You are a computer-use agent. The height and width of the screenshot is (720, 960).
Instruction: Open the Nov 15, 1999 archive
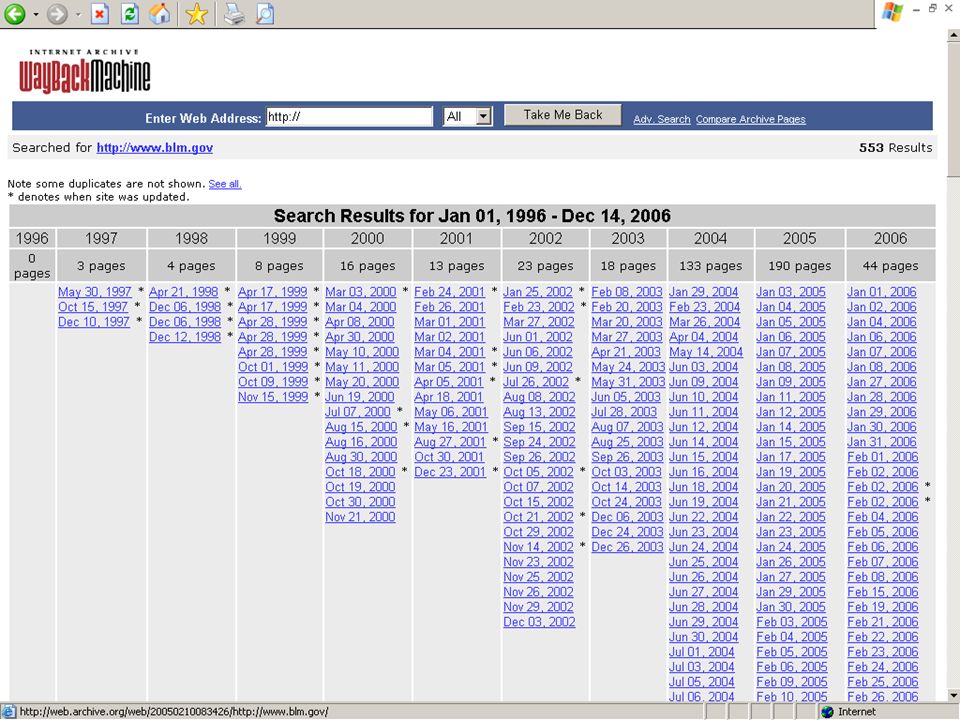[273, 397]
